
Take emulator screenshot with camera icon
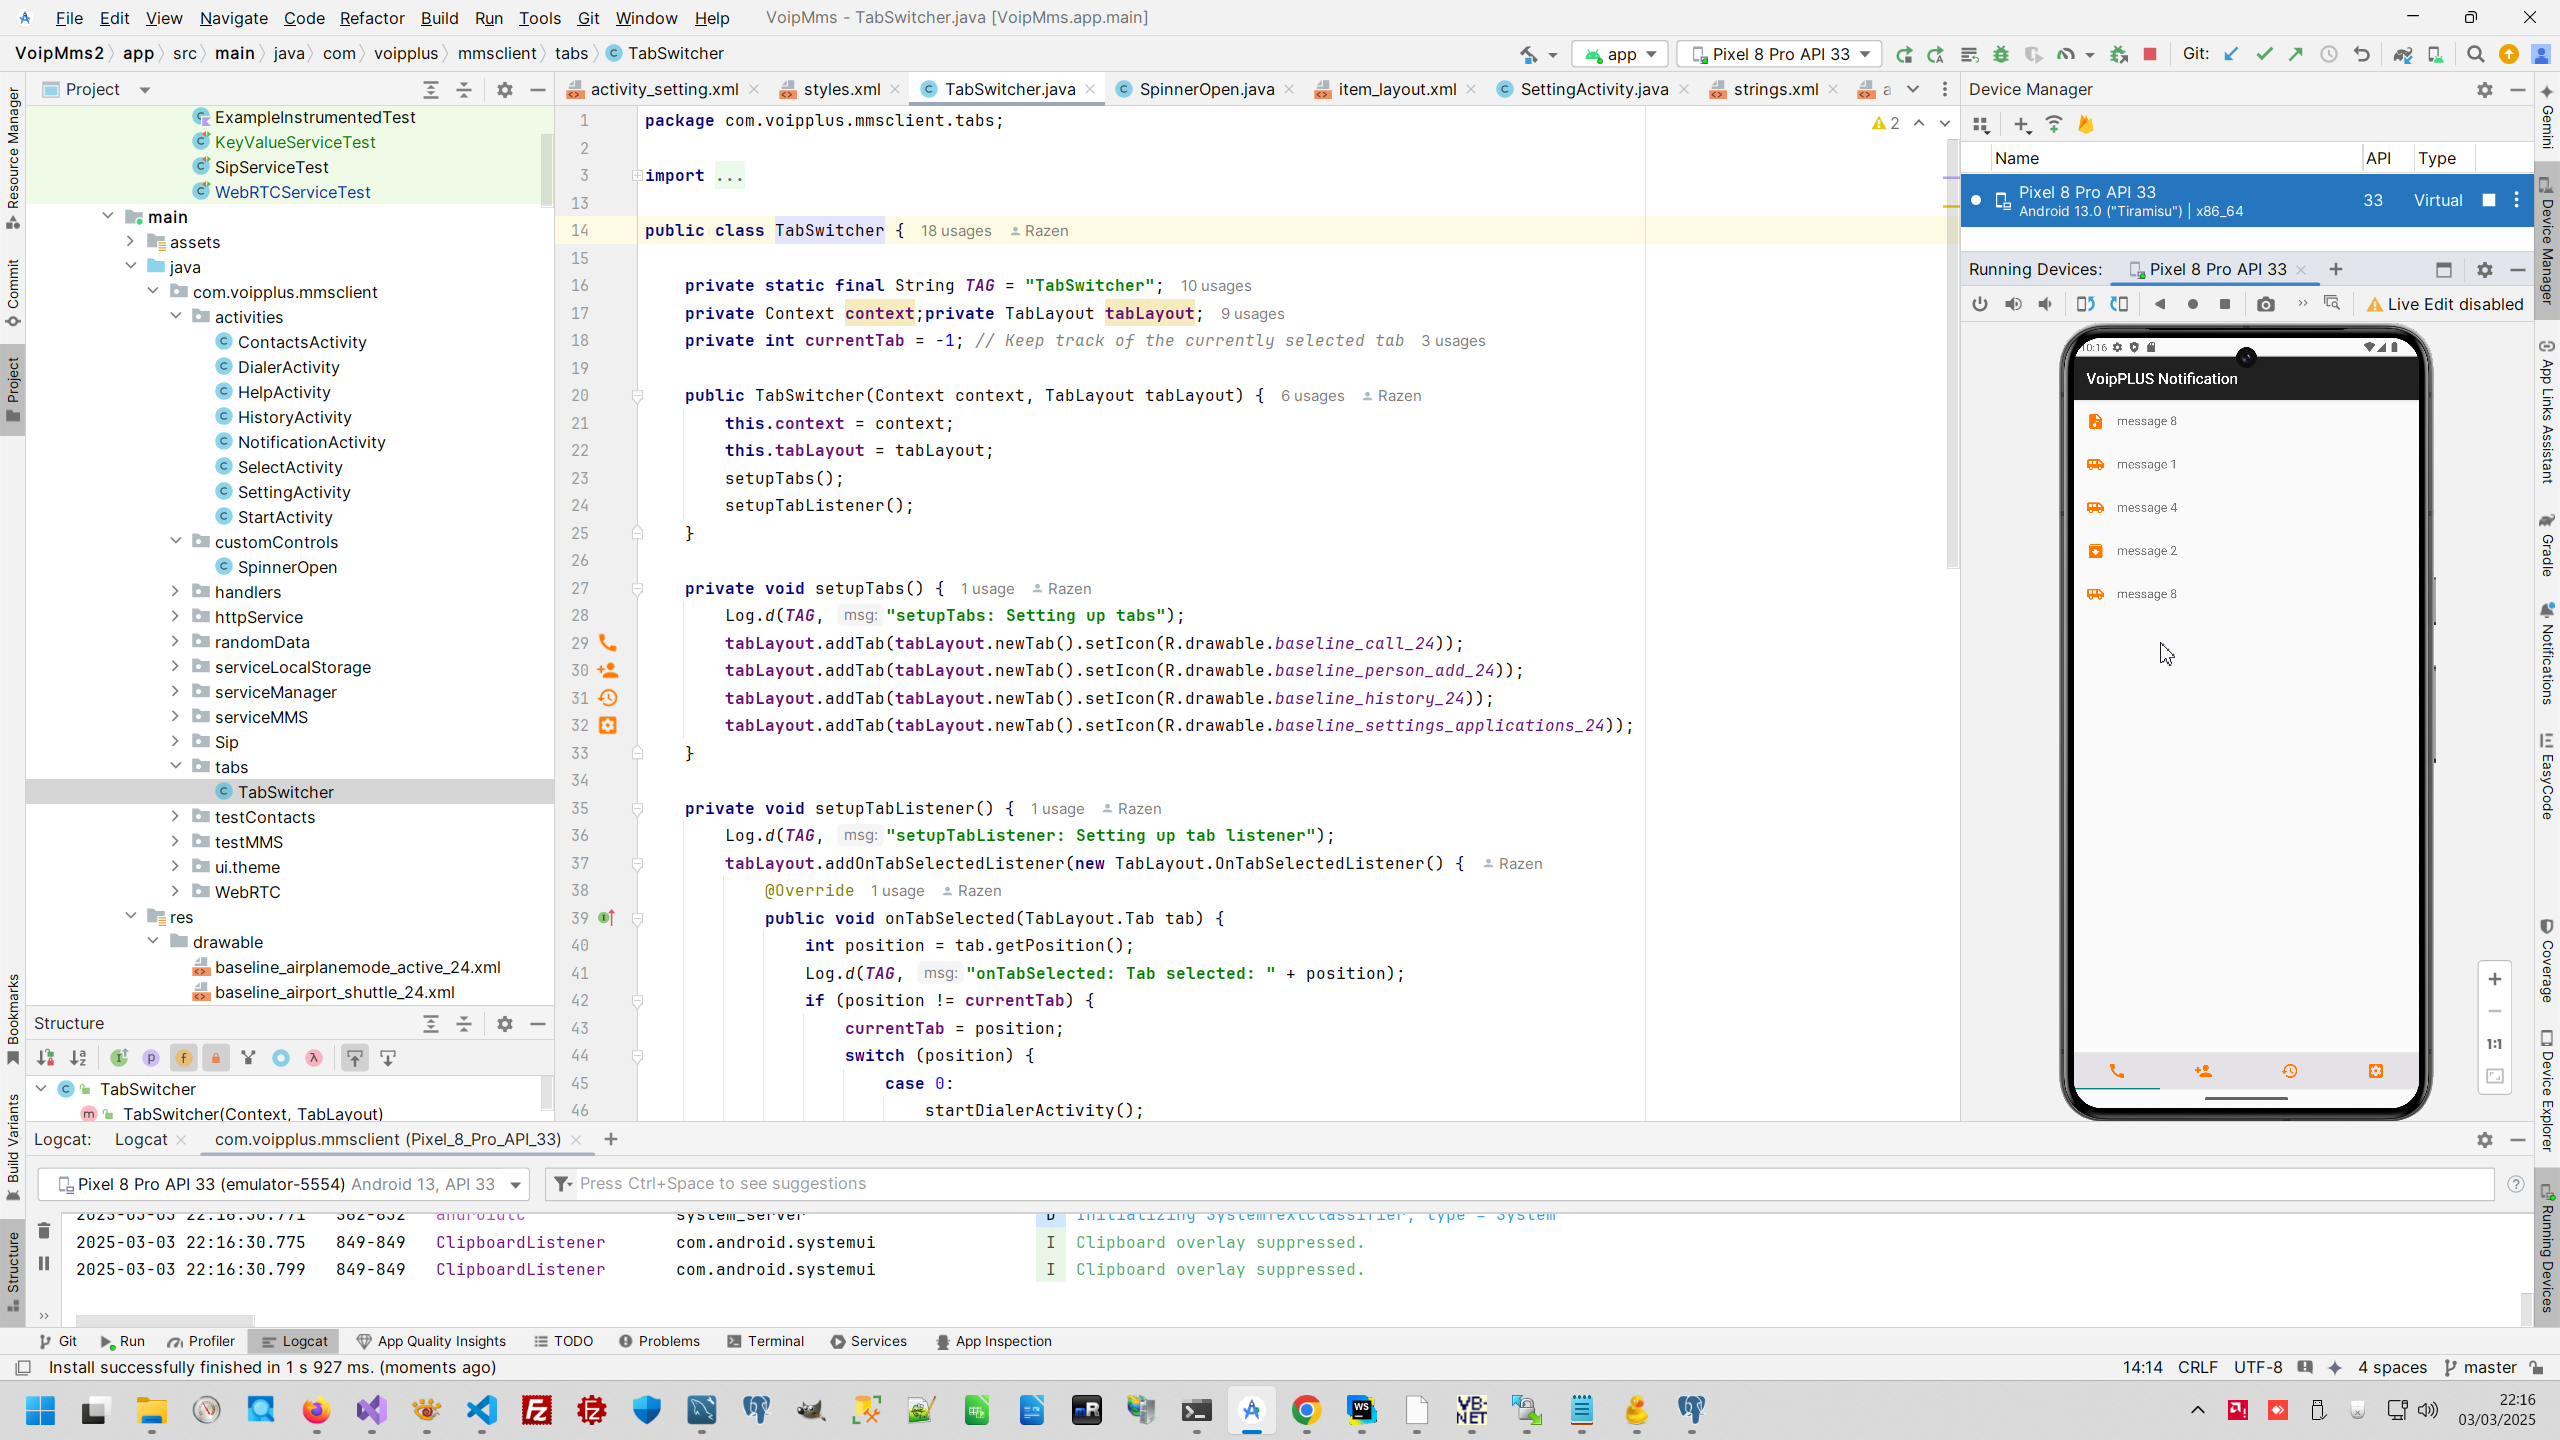point(2266,304)
